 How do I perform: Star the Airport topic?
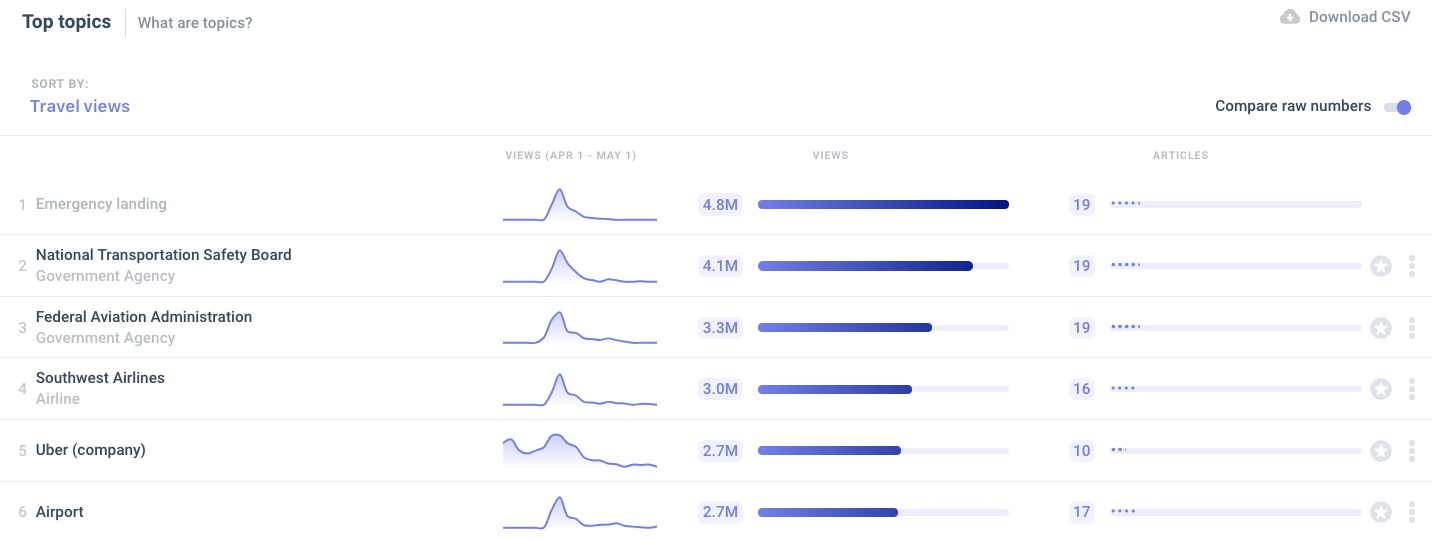pos(1381,513)
